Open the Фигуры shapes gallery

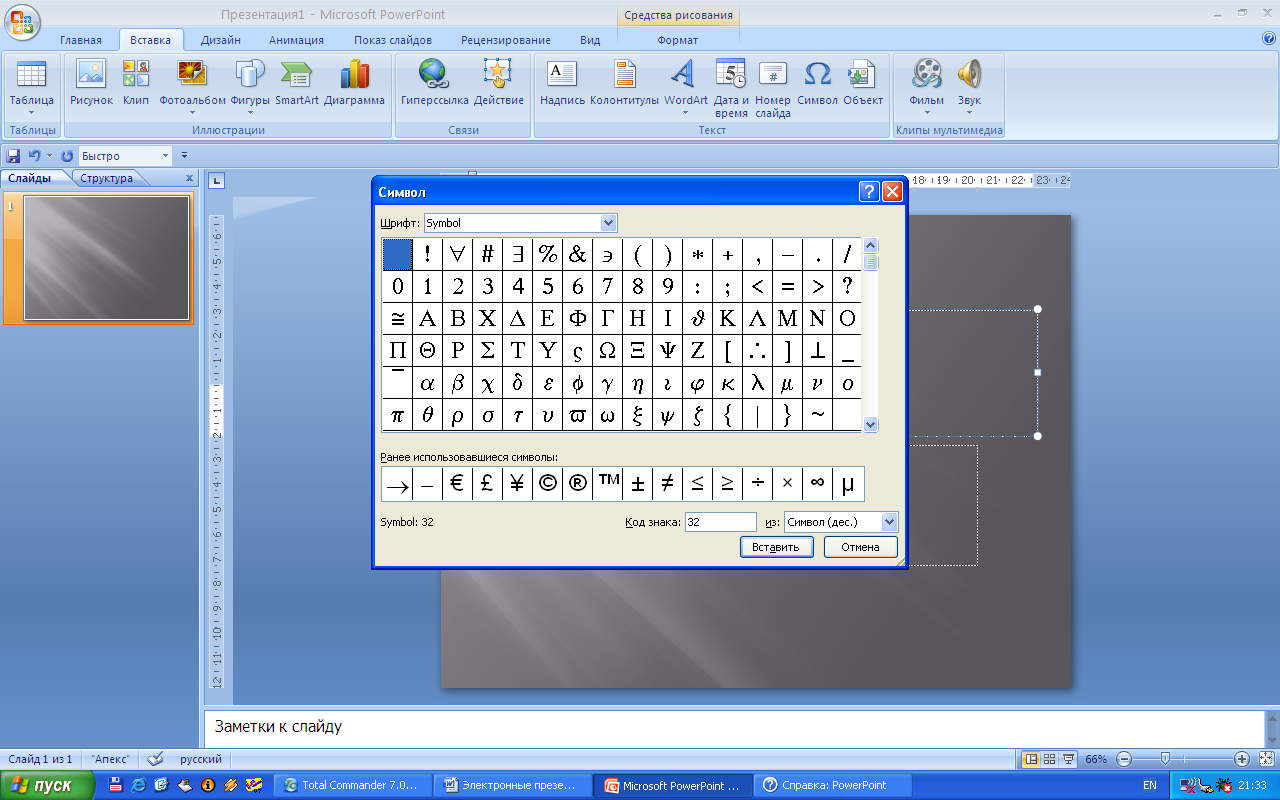tap(250, 87)
